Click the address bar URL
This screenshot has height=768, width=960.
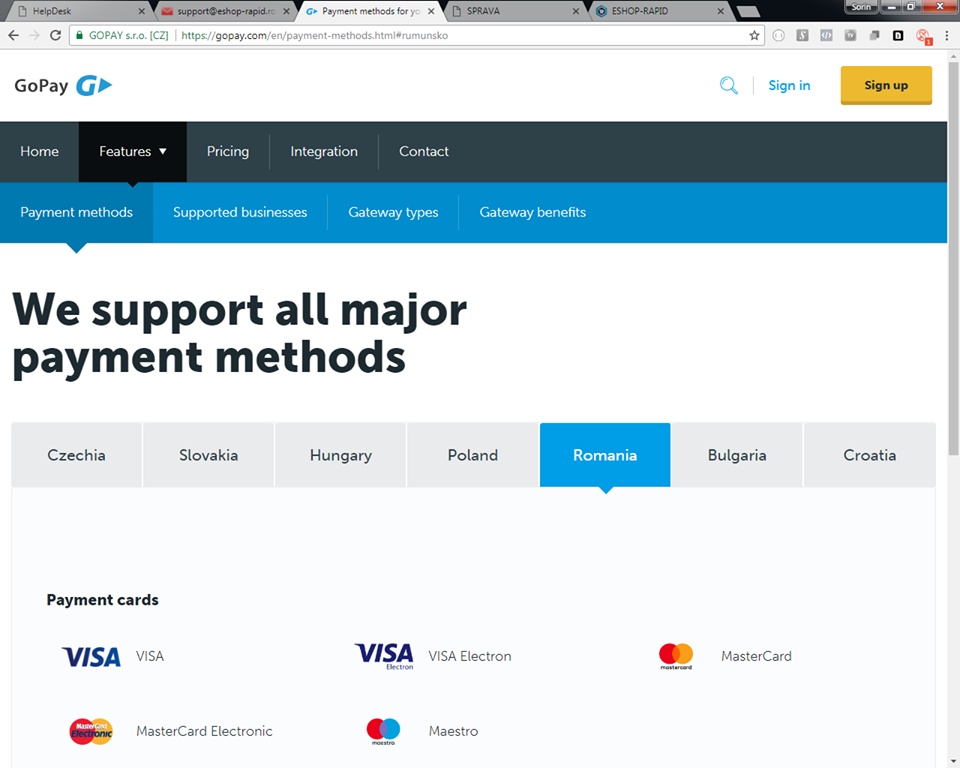(315, 36)
